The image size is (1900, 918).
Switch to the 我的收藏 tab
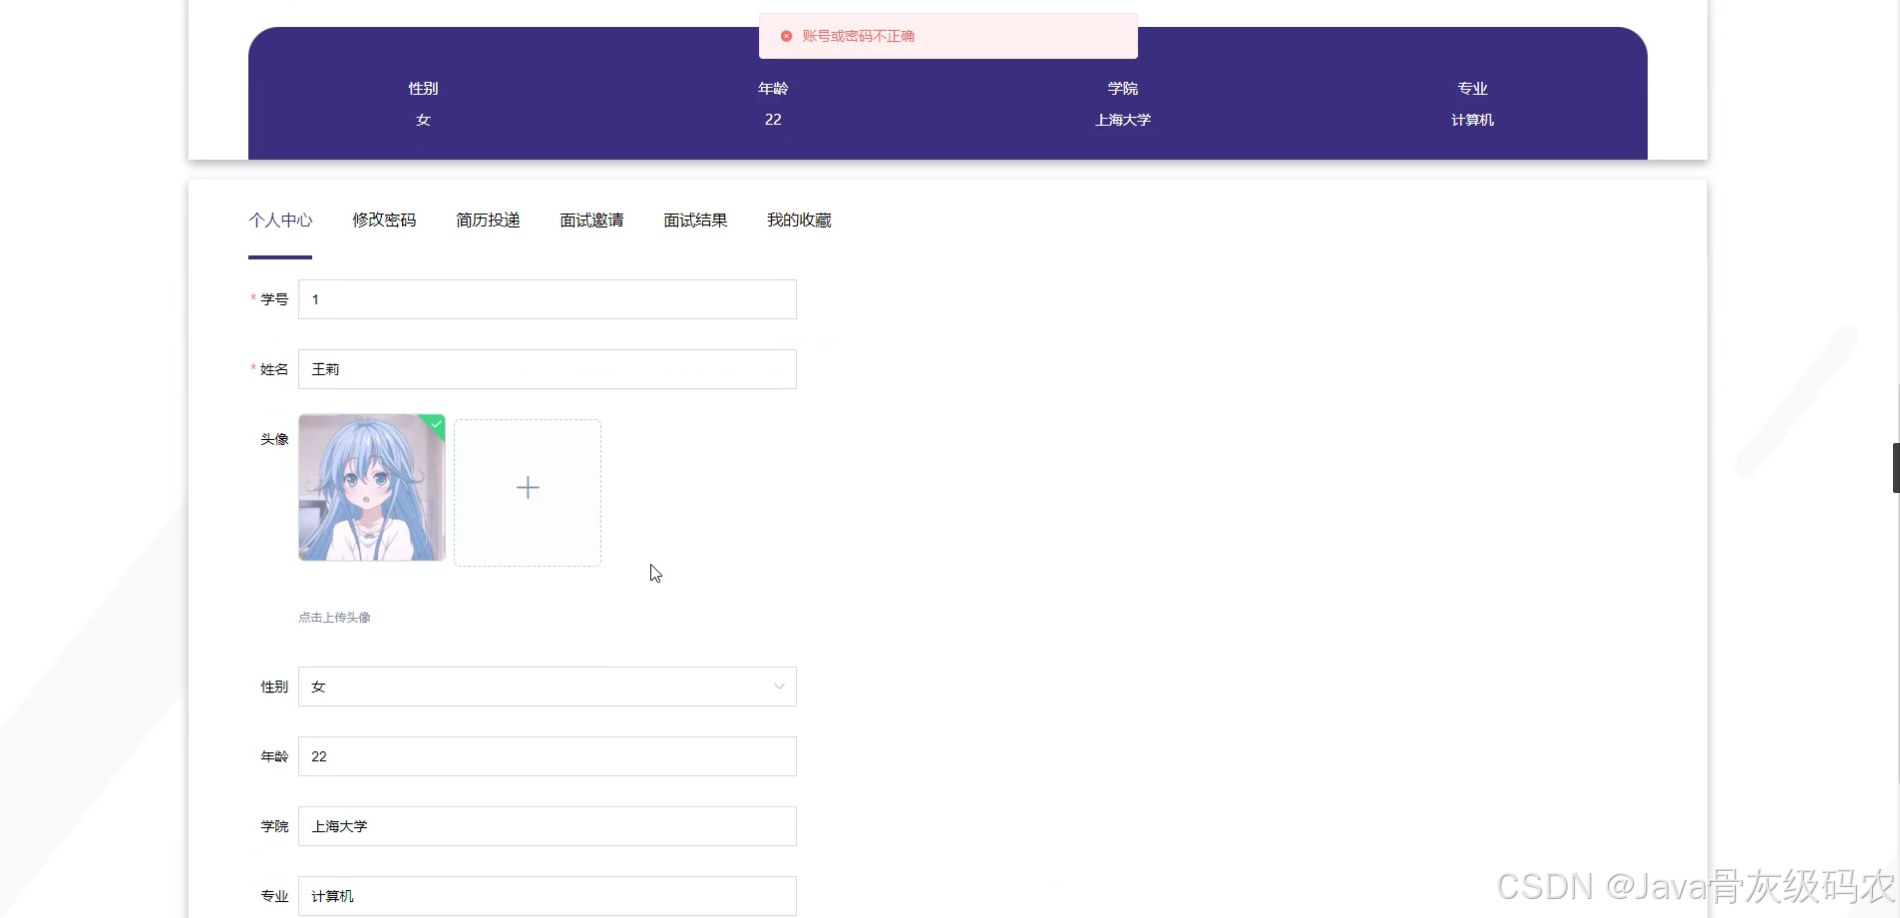799,220
